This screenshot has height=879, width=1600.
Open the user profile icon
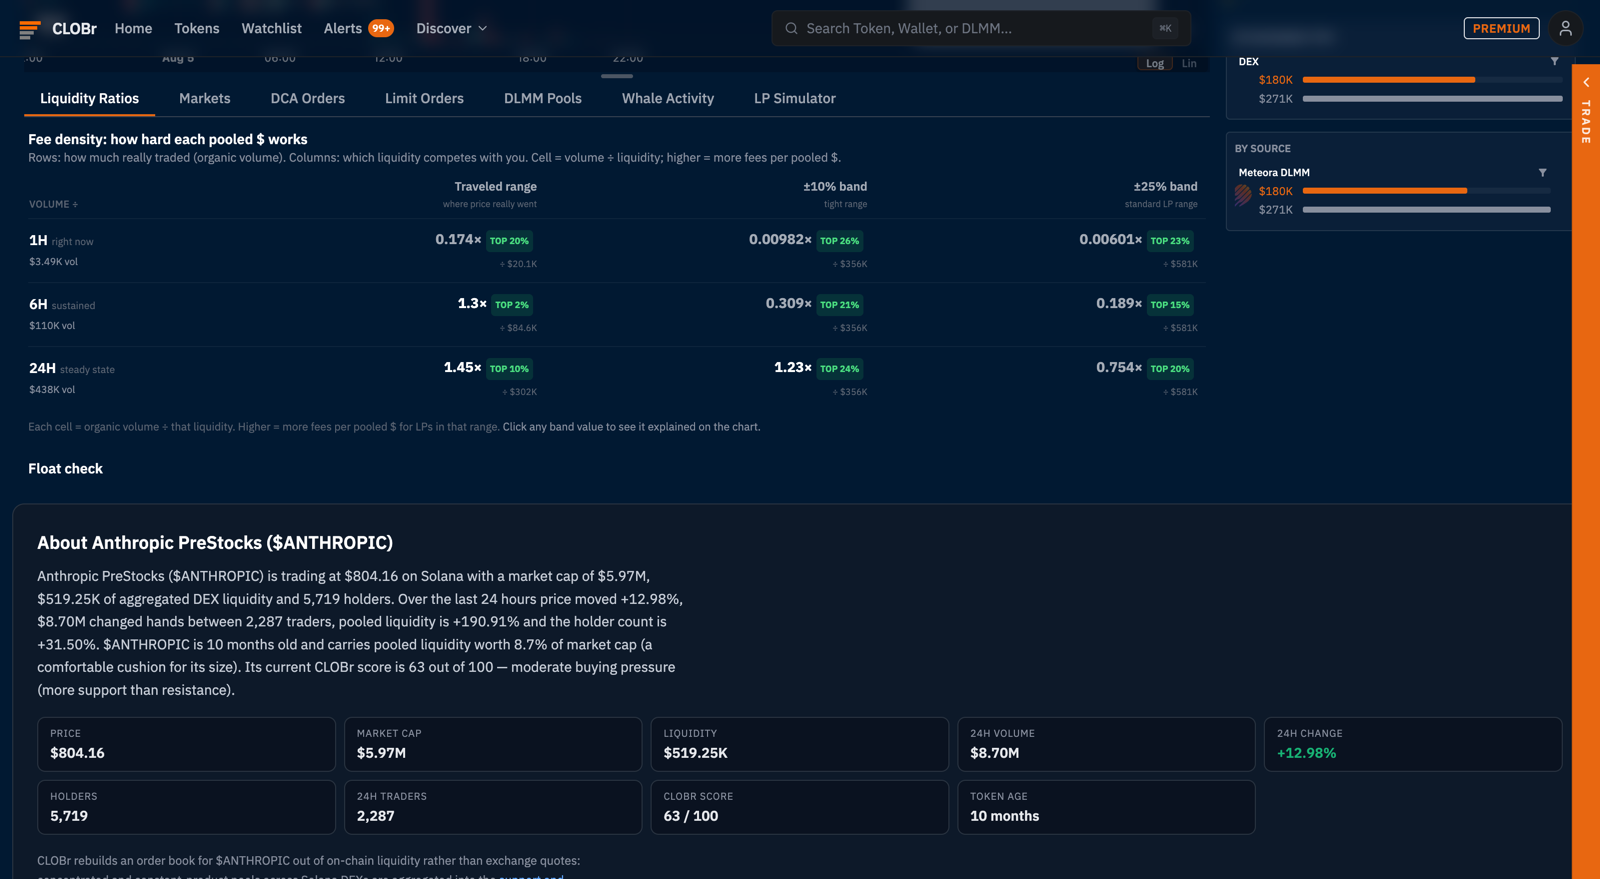pos(1565,28)
